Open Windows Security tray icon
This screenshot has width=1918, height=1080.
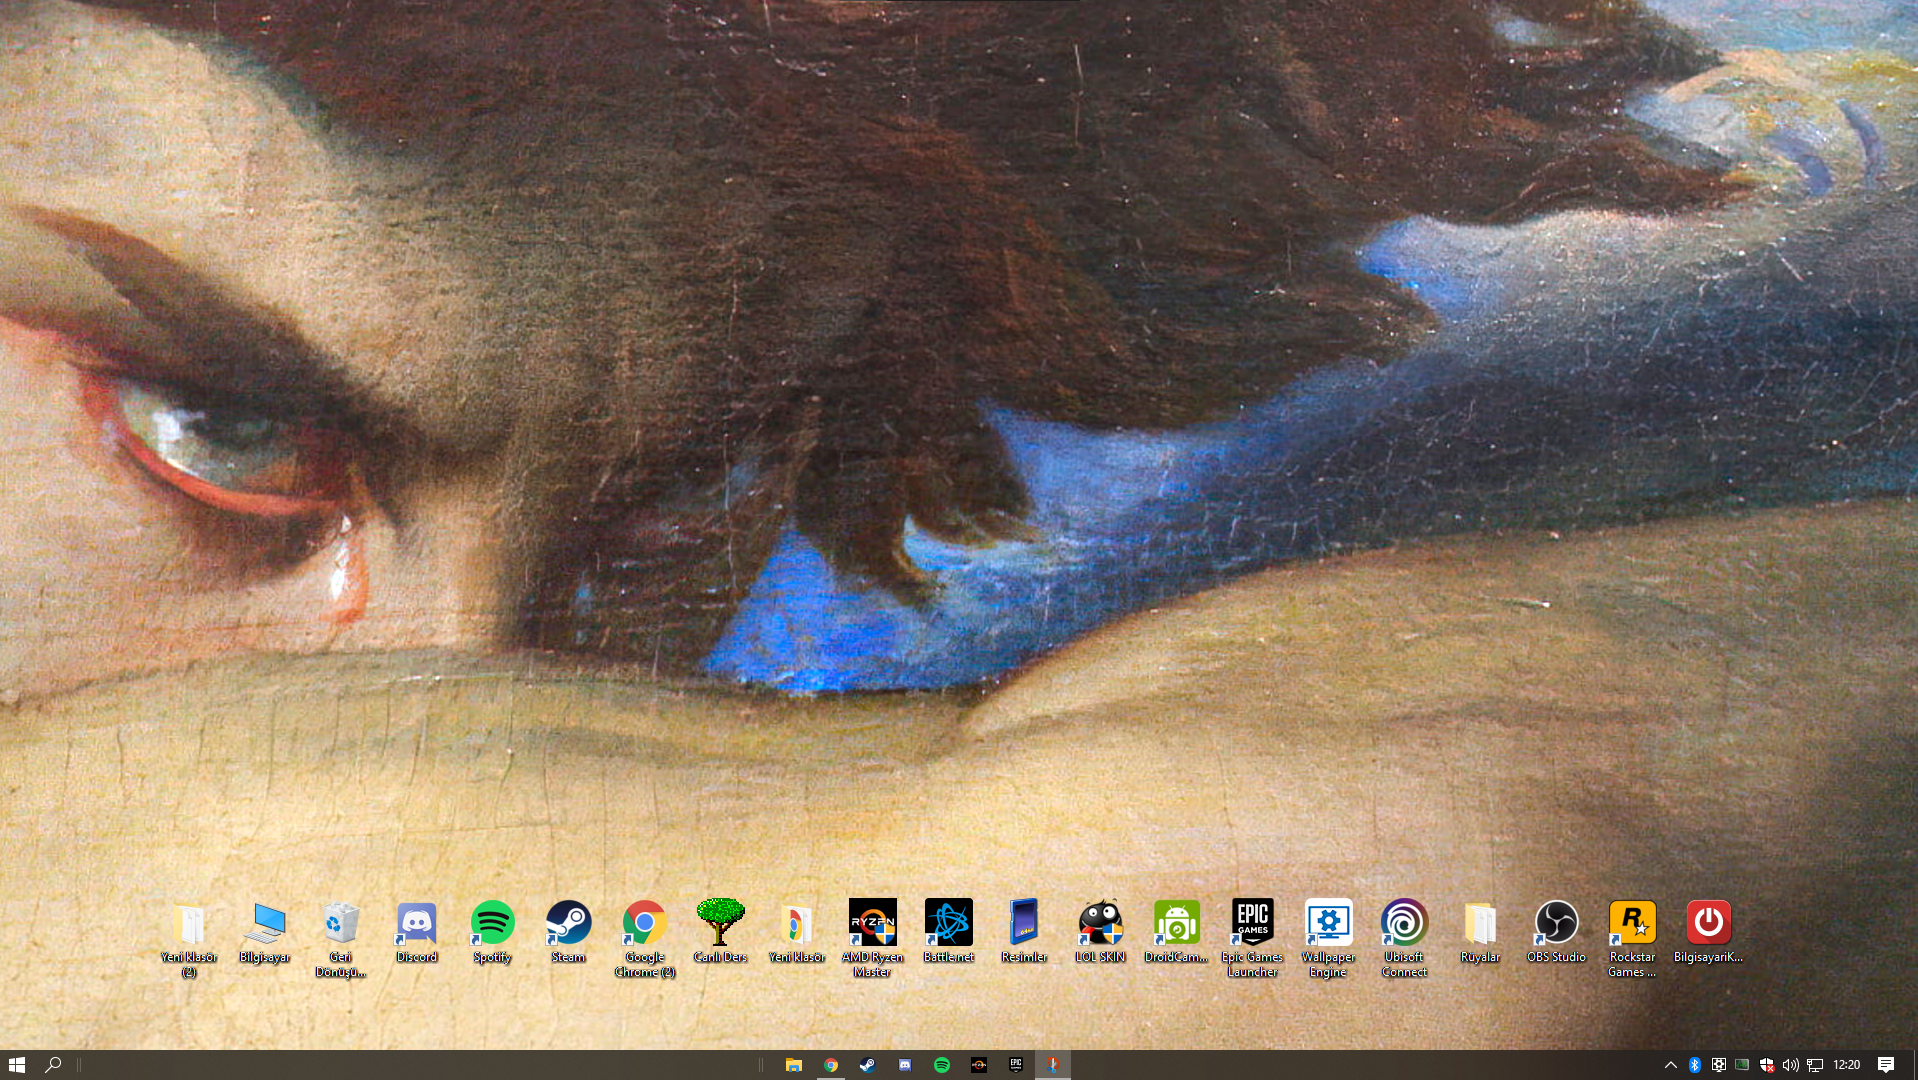[x=1767, y=1065]
